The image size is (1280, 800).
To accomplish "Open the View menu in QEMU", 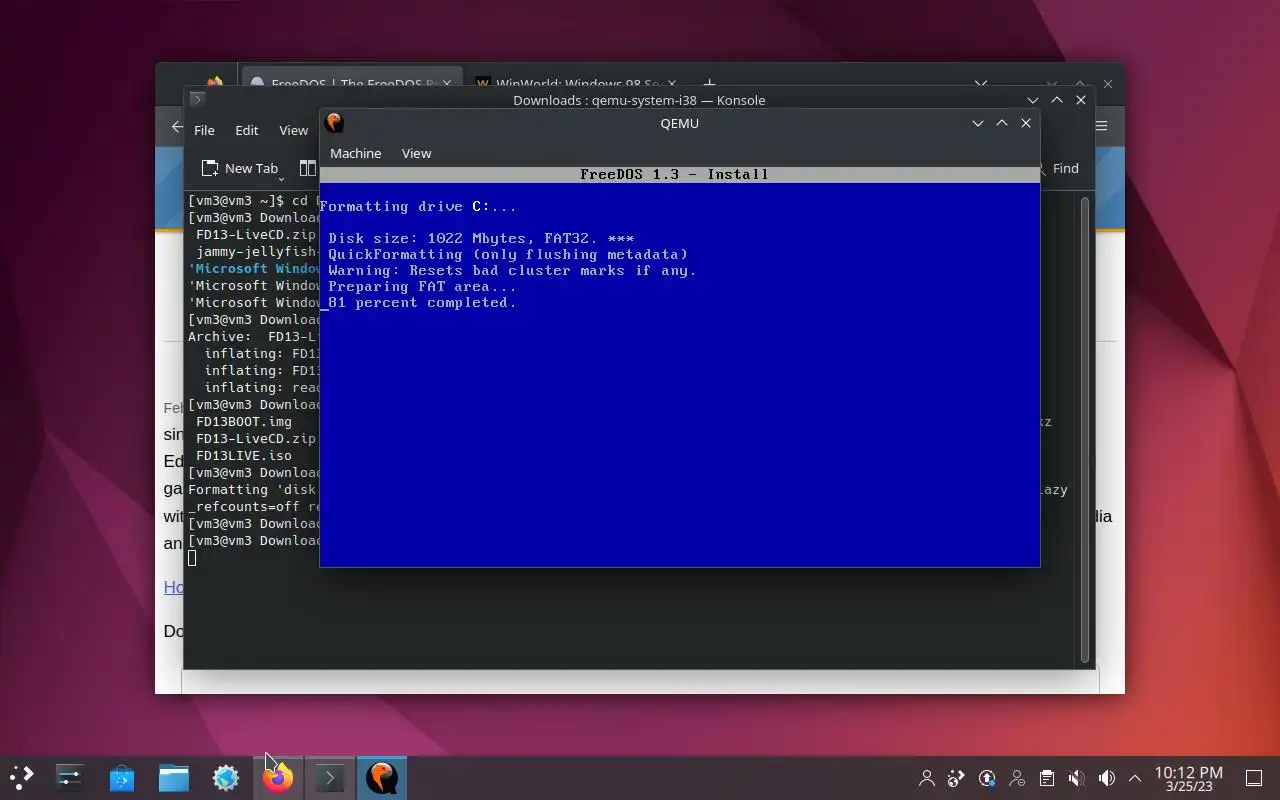I will (416, 153).
